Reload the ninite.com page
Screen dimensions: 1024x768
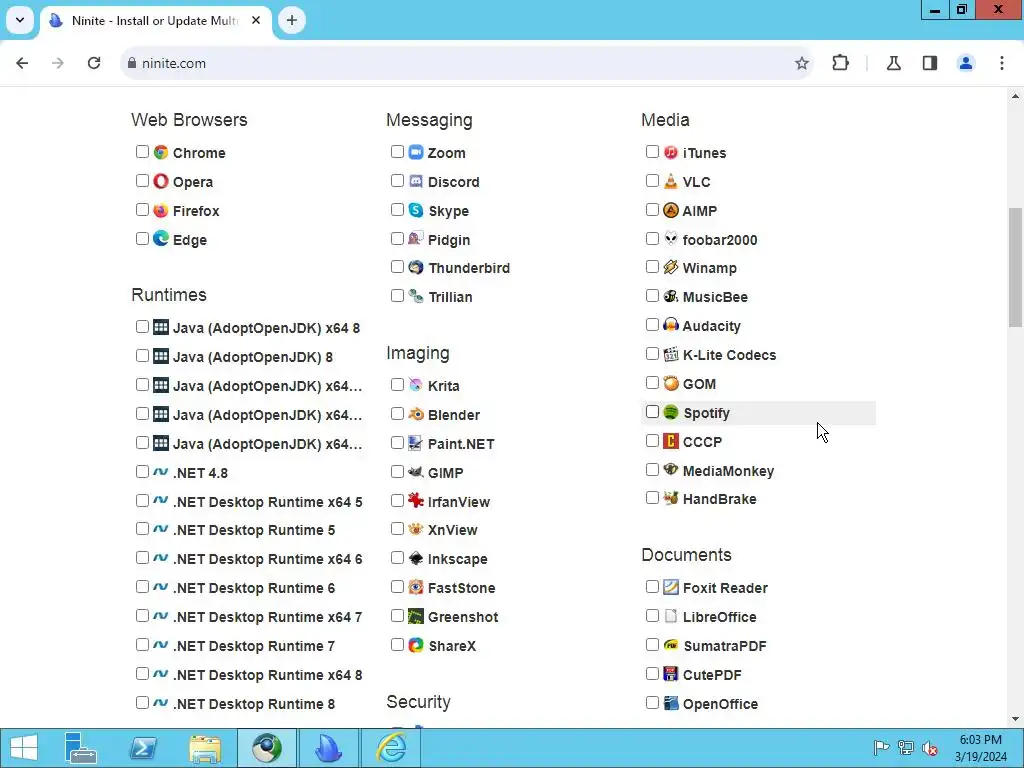(x=94, y=63)
